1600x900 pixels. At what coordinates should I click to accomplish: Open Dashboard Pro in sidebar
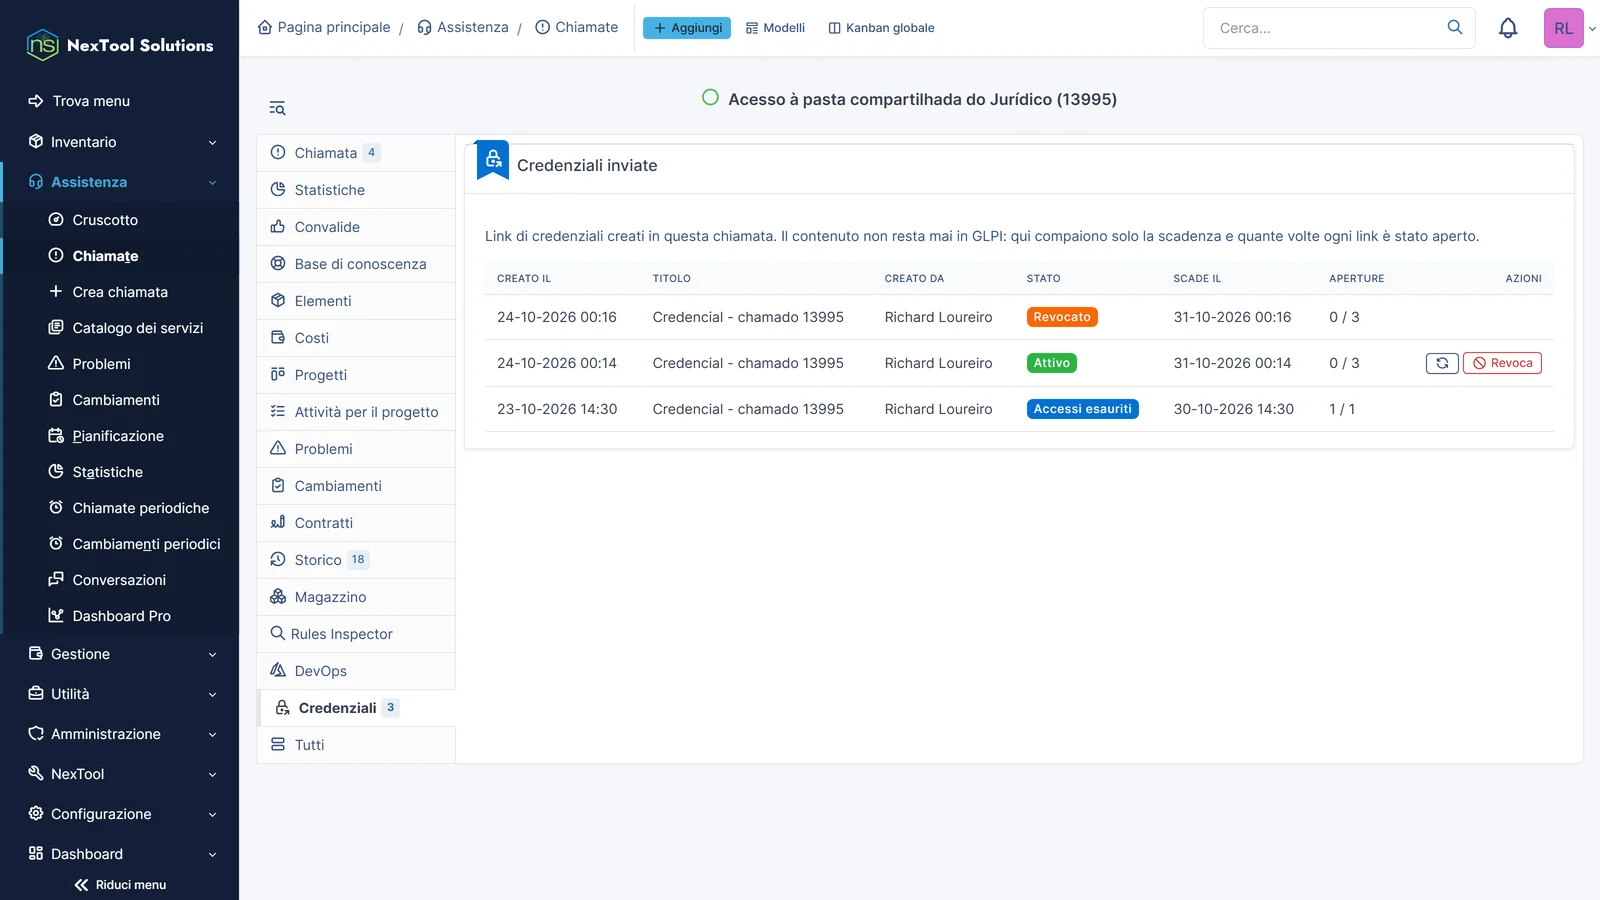pos(121,616)
